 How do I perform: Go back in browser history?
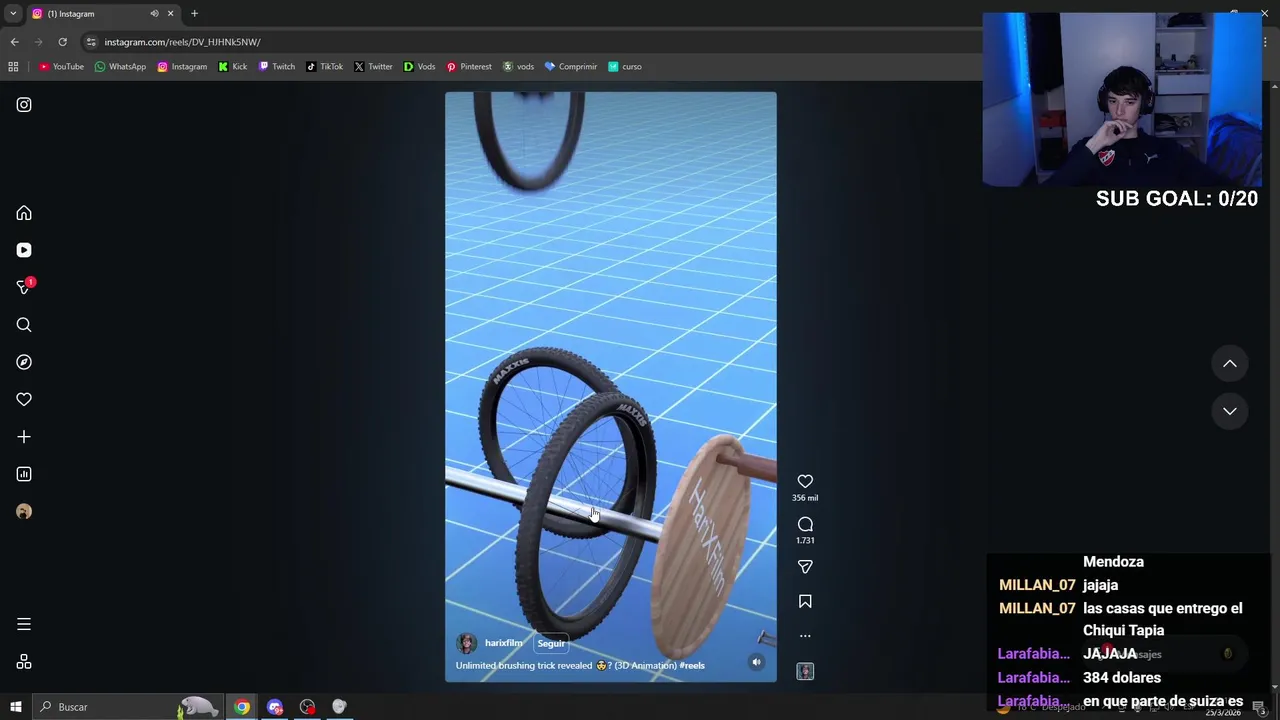click(x=14, y=42)
